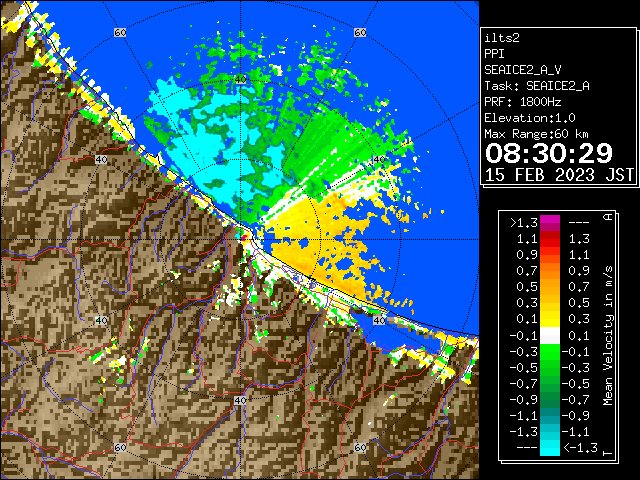Click the '40' range label due north of radar
This screenshot has width=640, height=480.
click(x=240, y=80)
